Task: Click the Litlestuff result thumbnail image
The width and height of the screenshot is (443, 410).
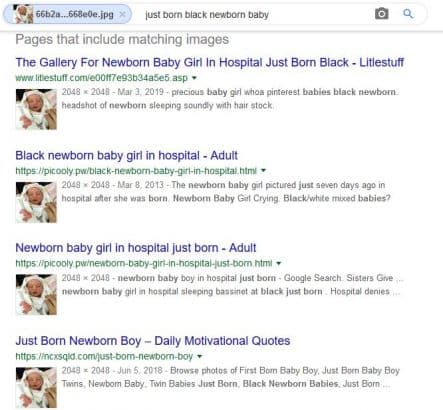Action: coord(36,109)
